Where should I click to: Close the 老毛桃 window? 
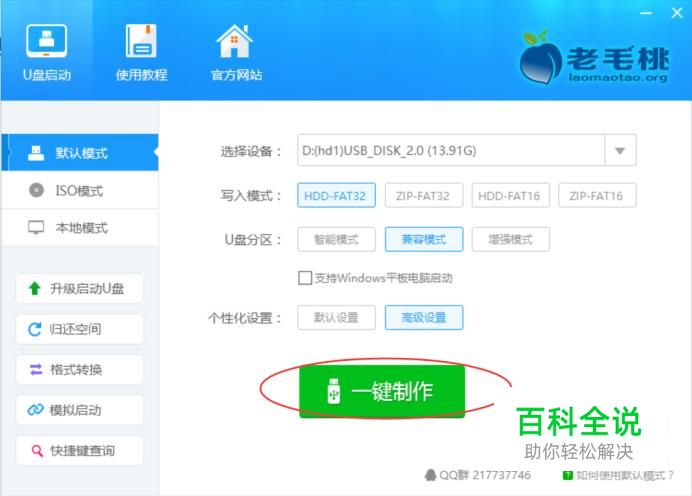pyautogui.click(x=677, y=13)
